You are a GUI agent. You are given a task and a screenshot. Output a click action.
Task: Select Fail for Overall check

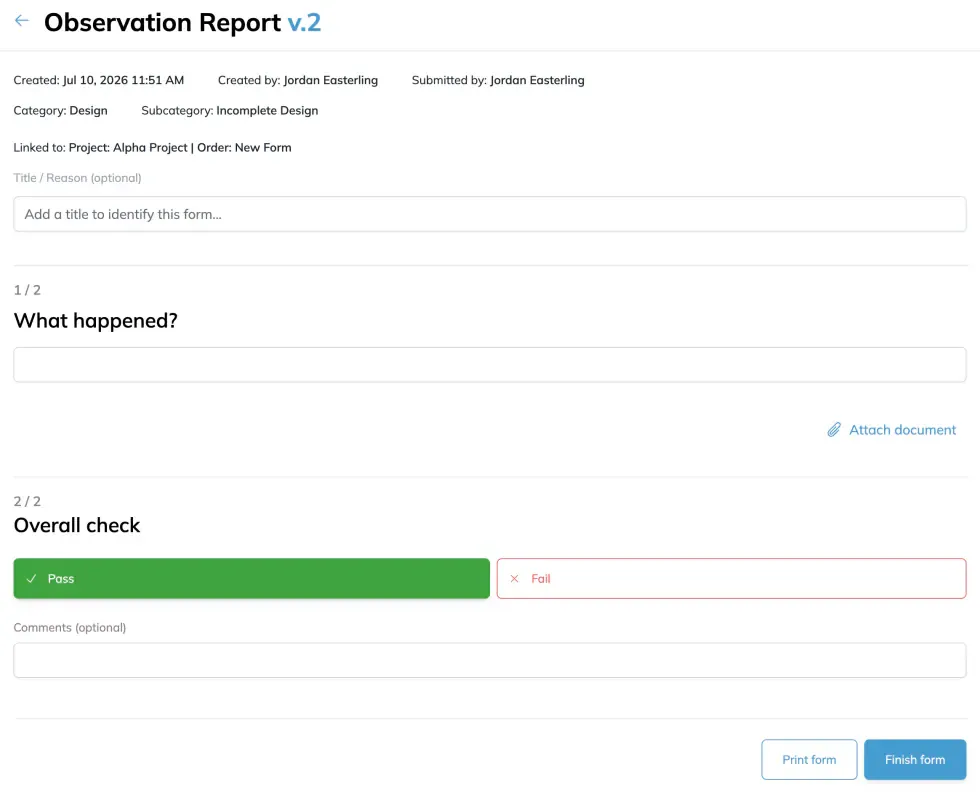[731, 578]
